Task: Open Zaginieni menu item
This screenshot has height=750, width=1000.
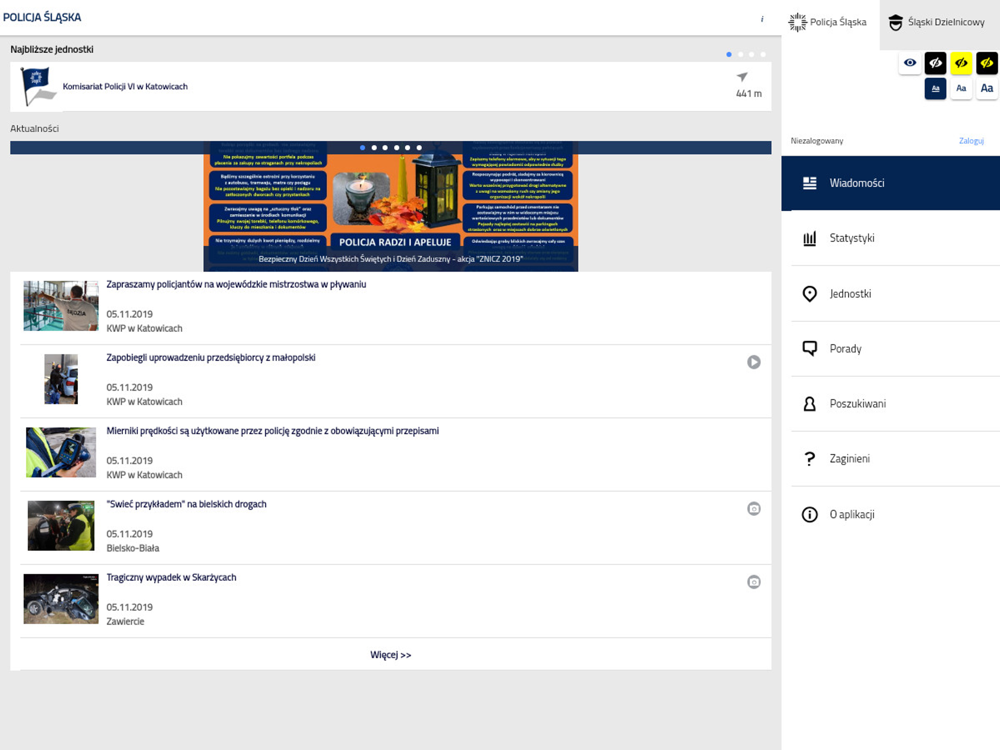Action: pyautogui.click(x=890, y=459)
